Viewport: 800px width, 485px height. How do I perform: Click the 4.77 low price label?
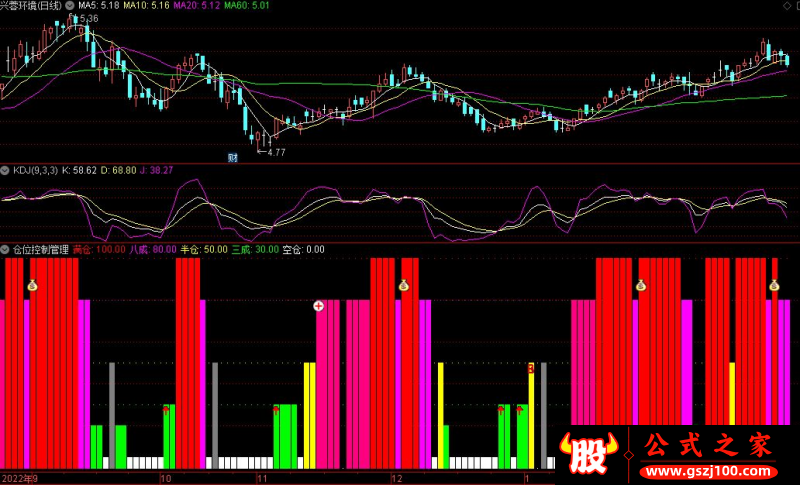tap(276, 152)
